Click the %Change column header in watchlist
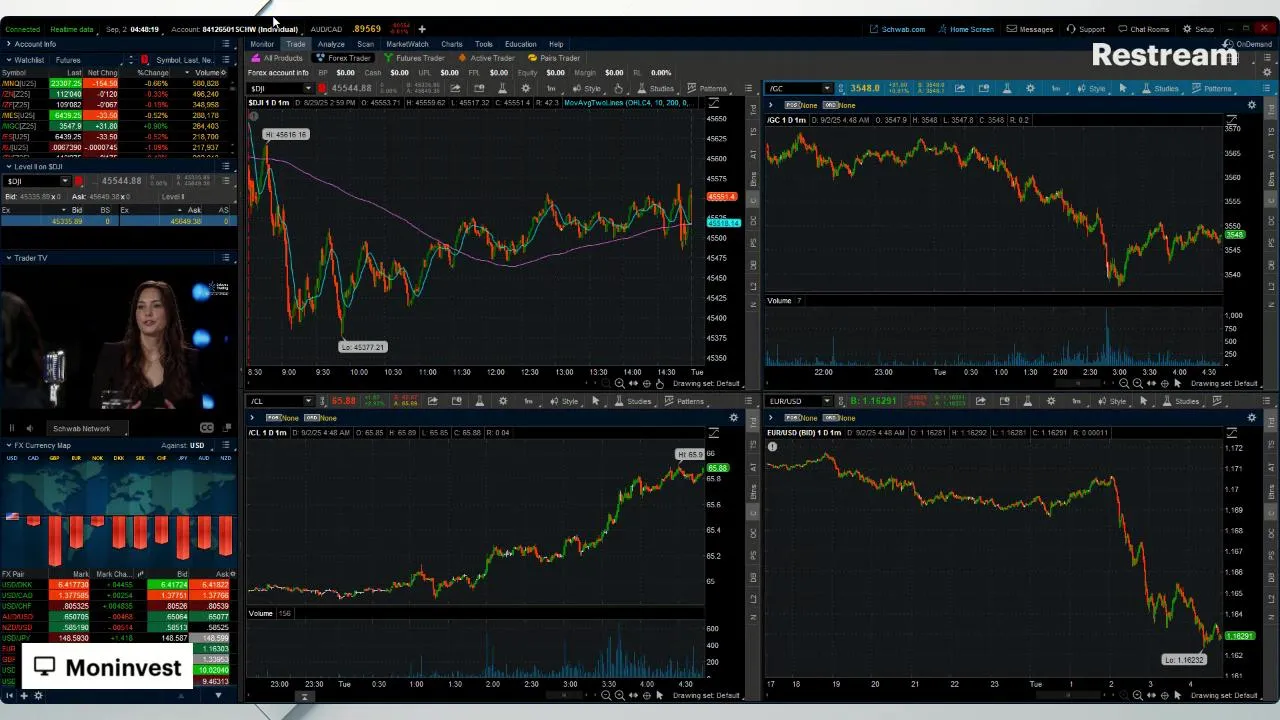Screen dimensions: 1280x720 coord(153,73)
